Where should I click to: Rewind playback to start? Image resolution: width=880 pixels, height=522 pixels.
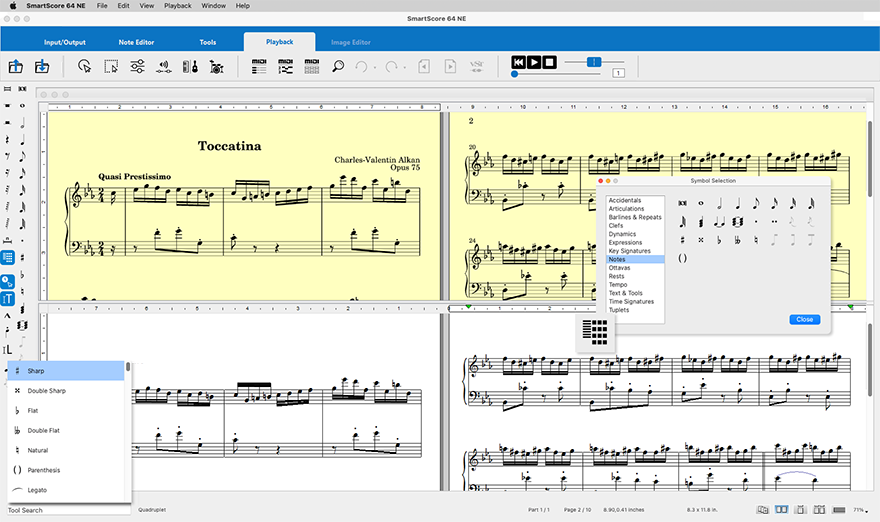(518, 62)
